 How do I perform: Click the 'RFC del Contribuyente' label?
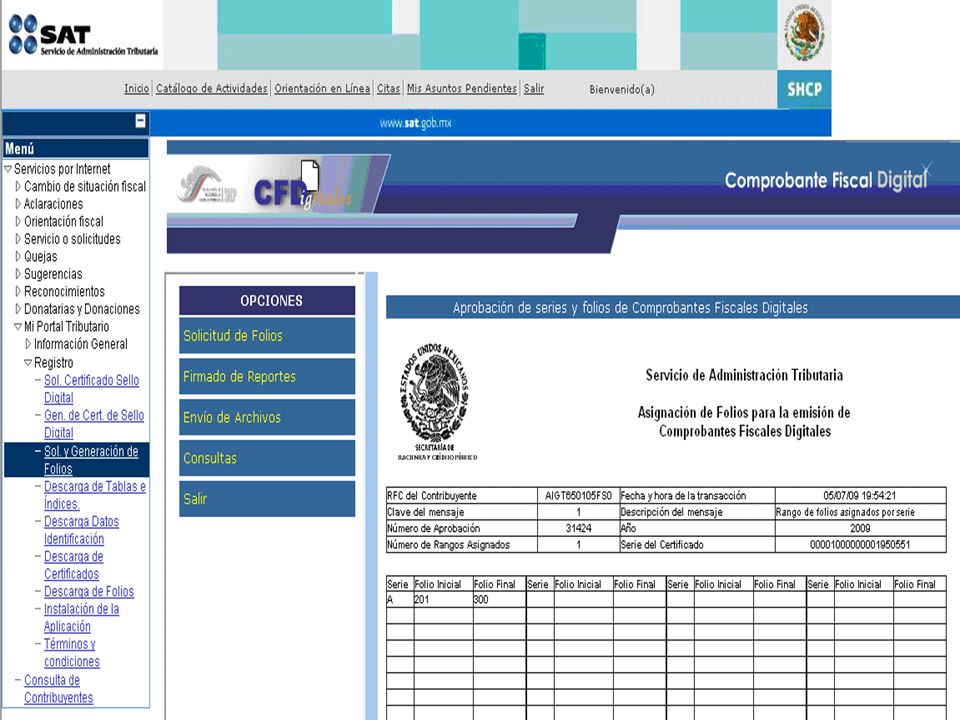tap(432, 496)
